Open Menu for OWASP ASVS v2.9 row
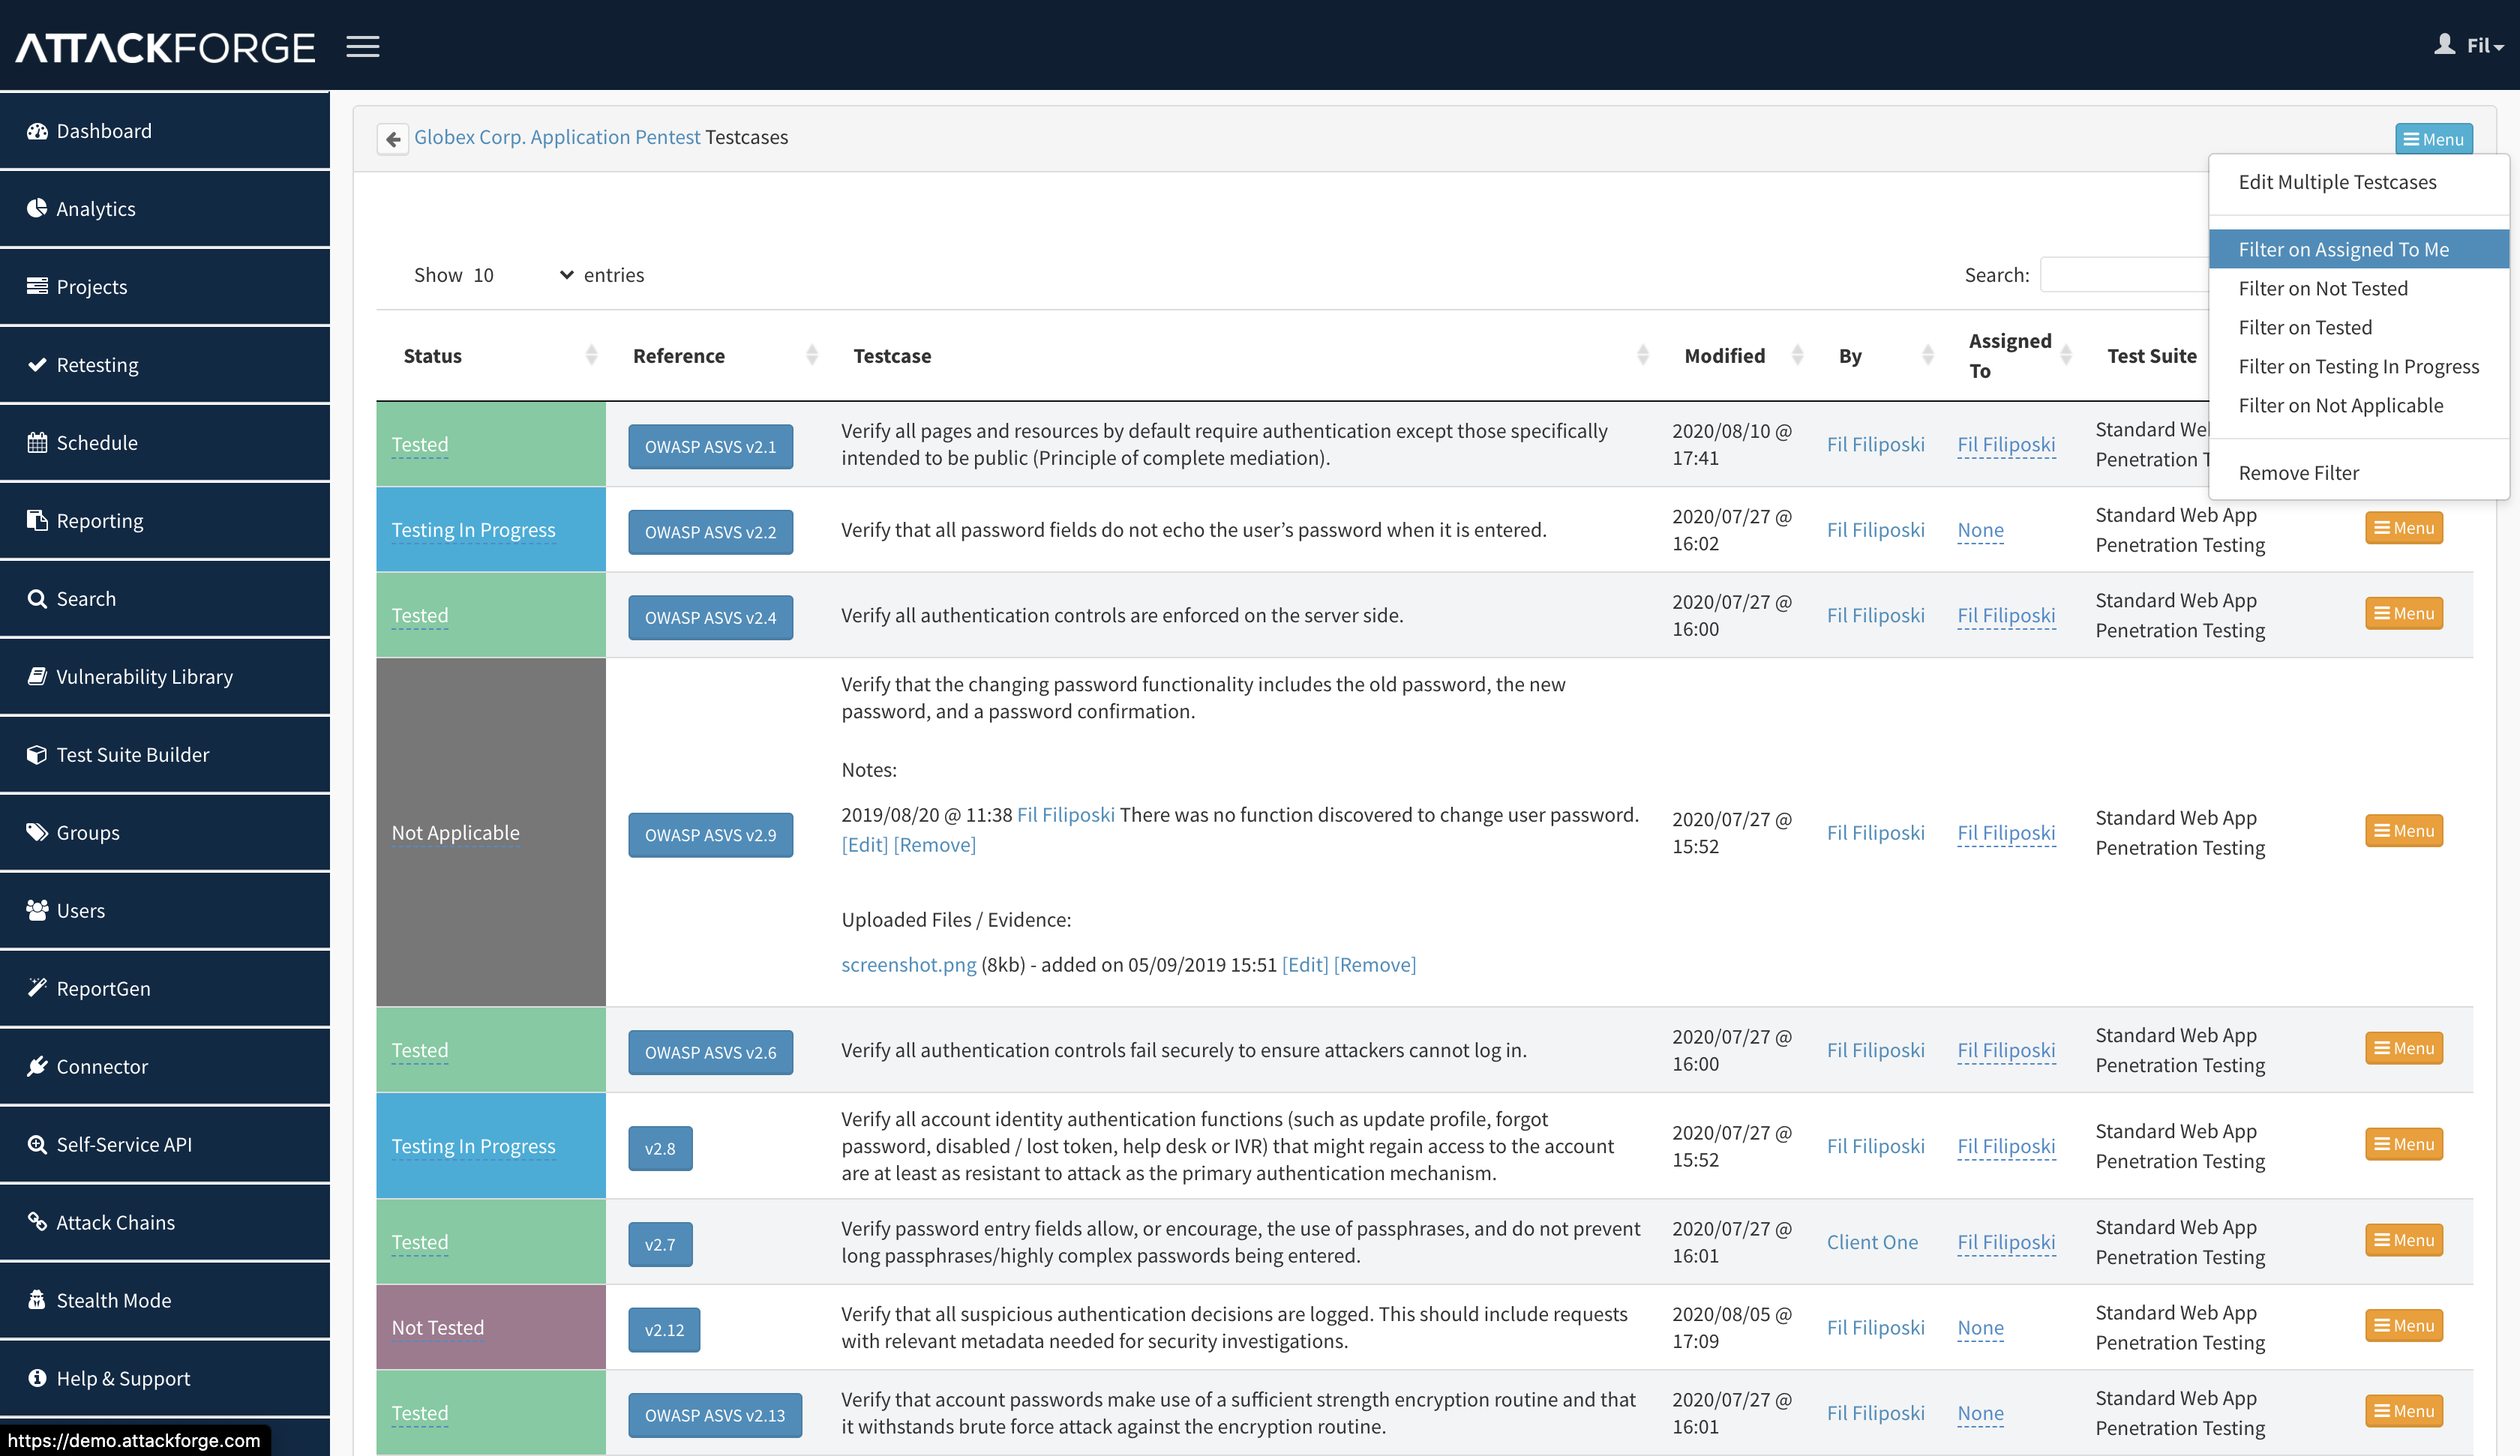Image resolution: width=2520 pixels, height=1456 pixels. click(x=2404, y=831)
